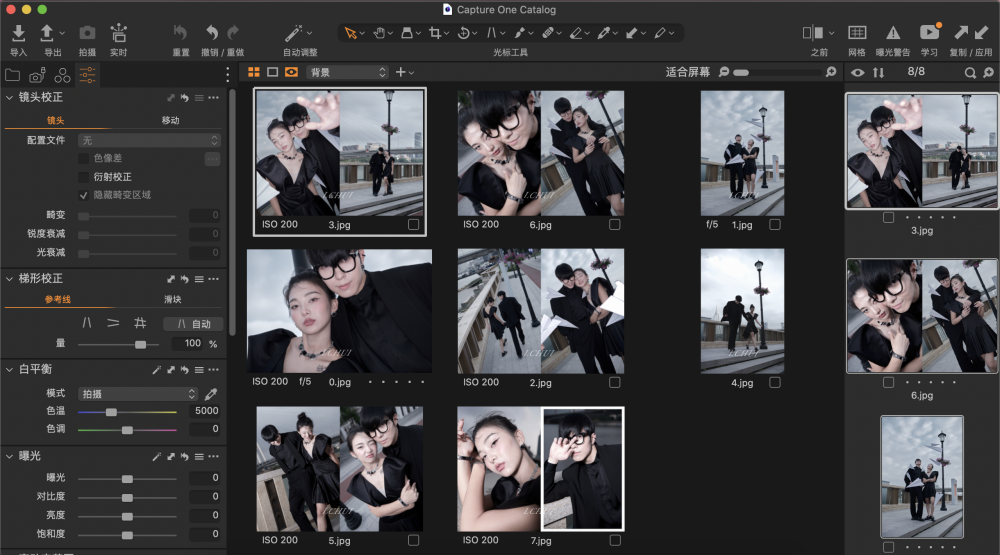Image resolution: width=1000 pixels, height=555 pixels.
Task: Click the 色温 slider handle
Action: [111, 412]
